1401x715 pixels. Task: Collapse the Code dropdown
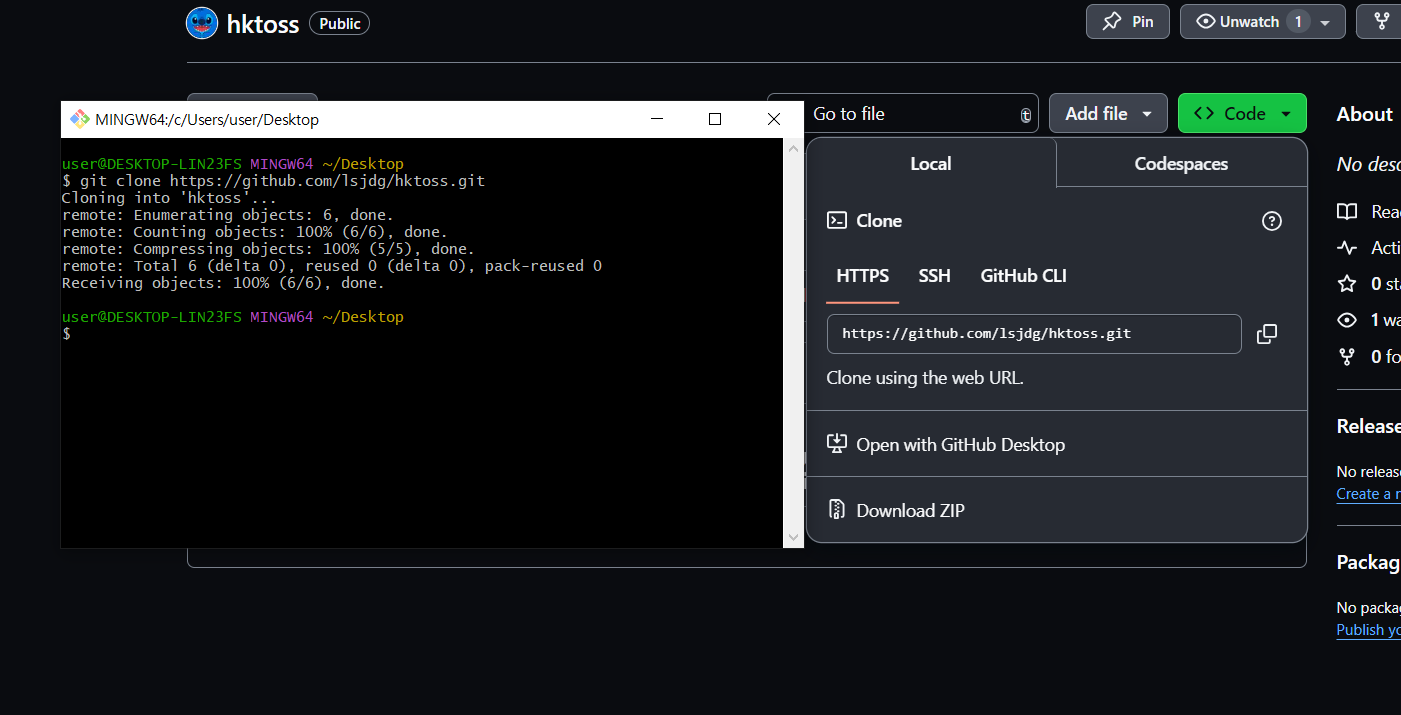(x=1242, y=113)
